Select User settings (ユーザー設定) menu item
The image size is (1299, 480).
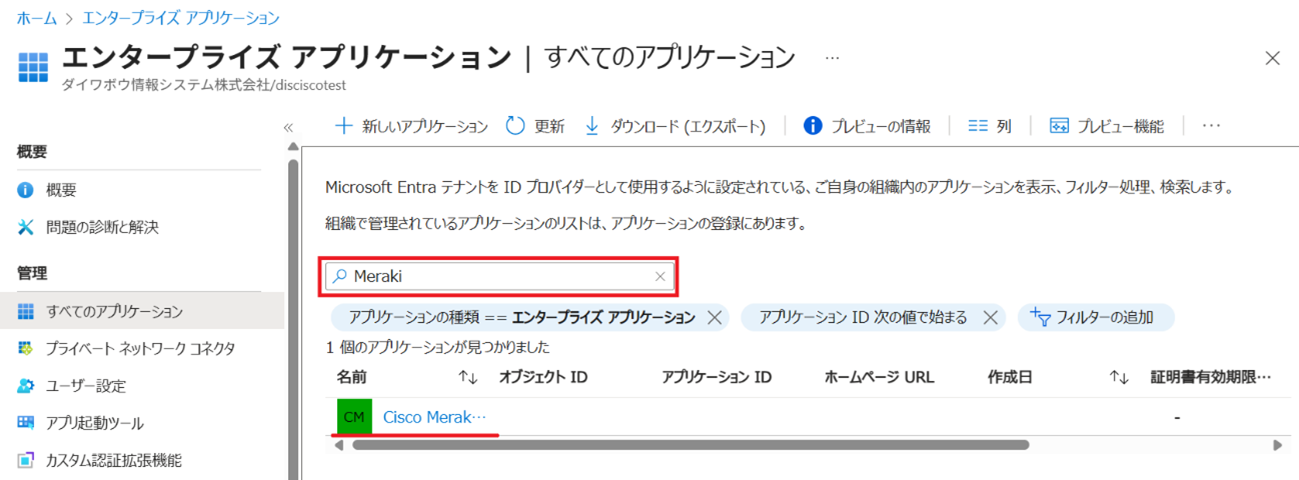point(86,386)
